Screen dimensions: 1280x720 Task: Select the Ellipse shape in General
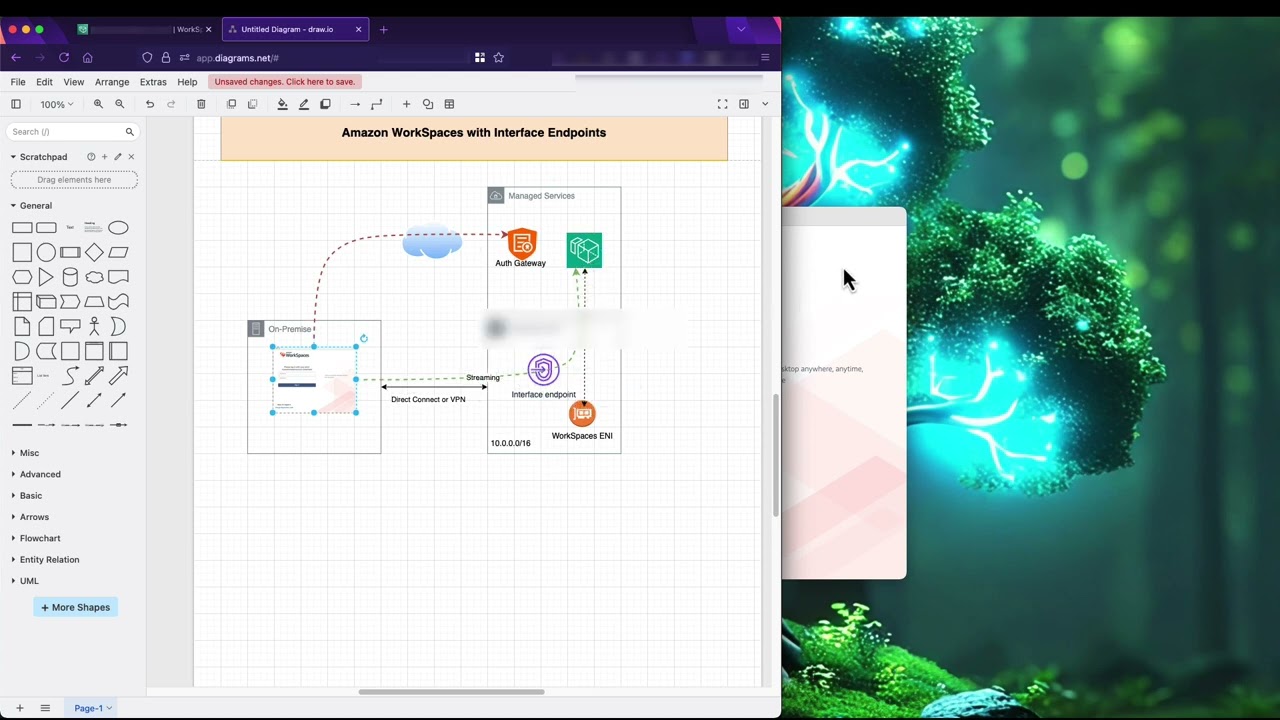[118, 228]
